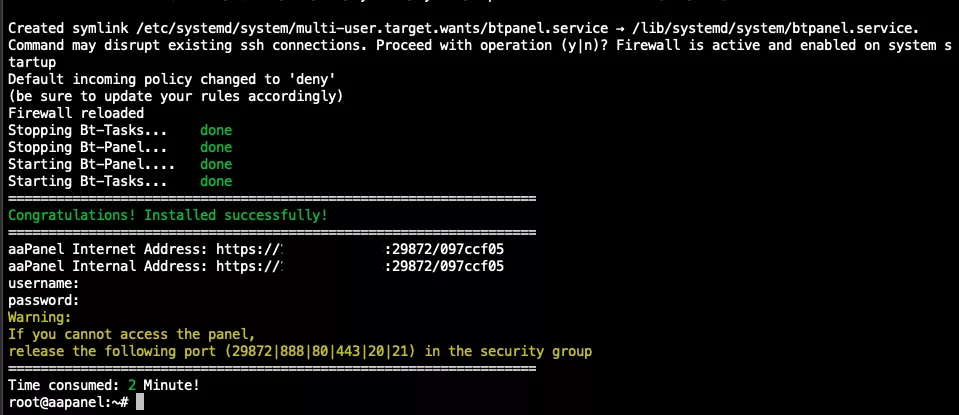Click the root@aapanel:~# prompt text
The width and height of the screenshot is (959, 415).
pyautogui.click(x=68, y=401)
